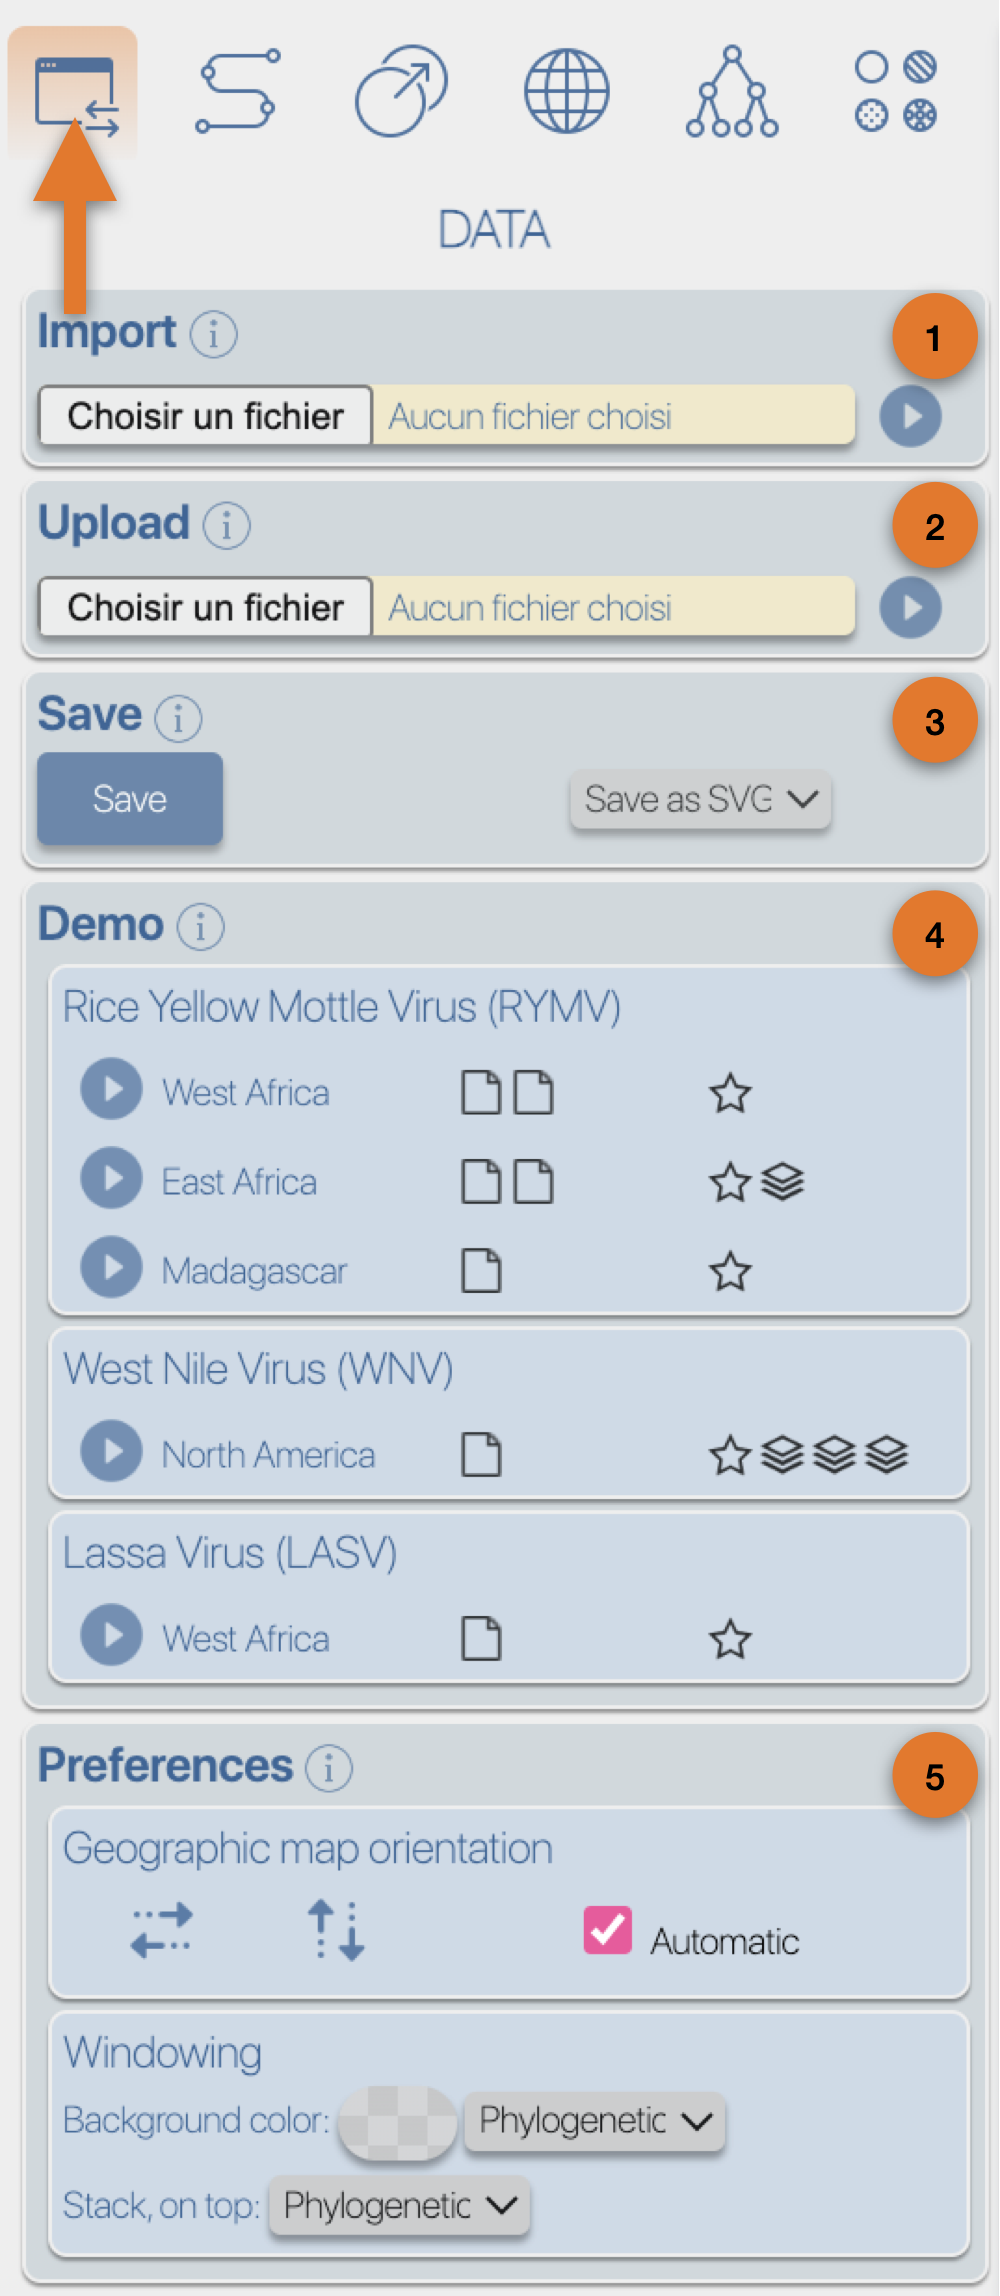Viewport: 1000px width, 2296px height.
Task: Play the Lassa Virus West Africa demo
Action: [111, 1635]
